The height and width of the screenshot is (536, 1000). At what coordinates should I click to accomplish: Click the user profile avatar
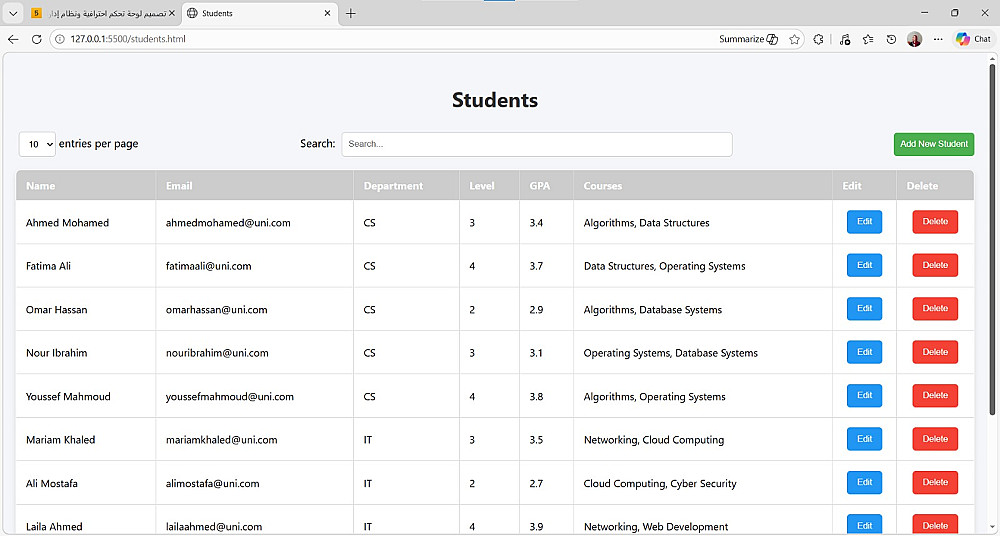pyautogui.click(x=915, y=39)
